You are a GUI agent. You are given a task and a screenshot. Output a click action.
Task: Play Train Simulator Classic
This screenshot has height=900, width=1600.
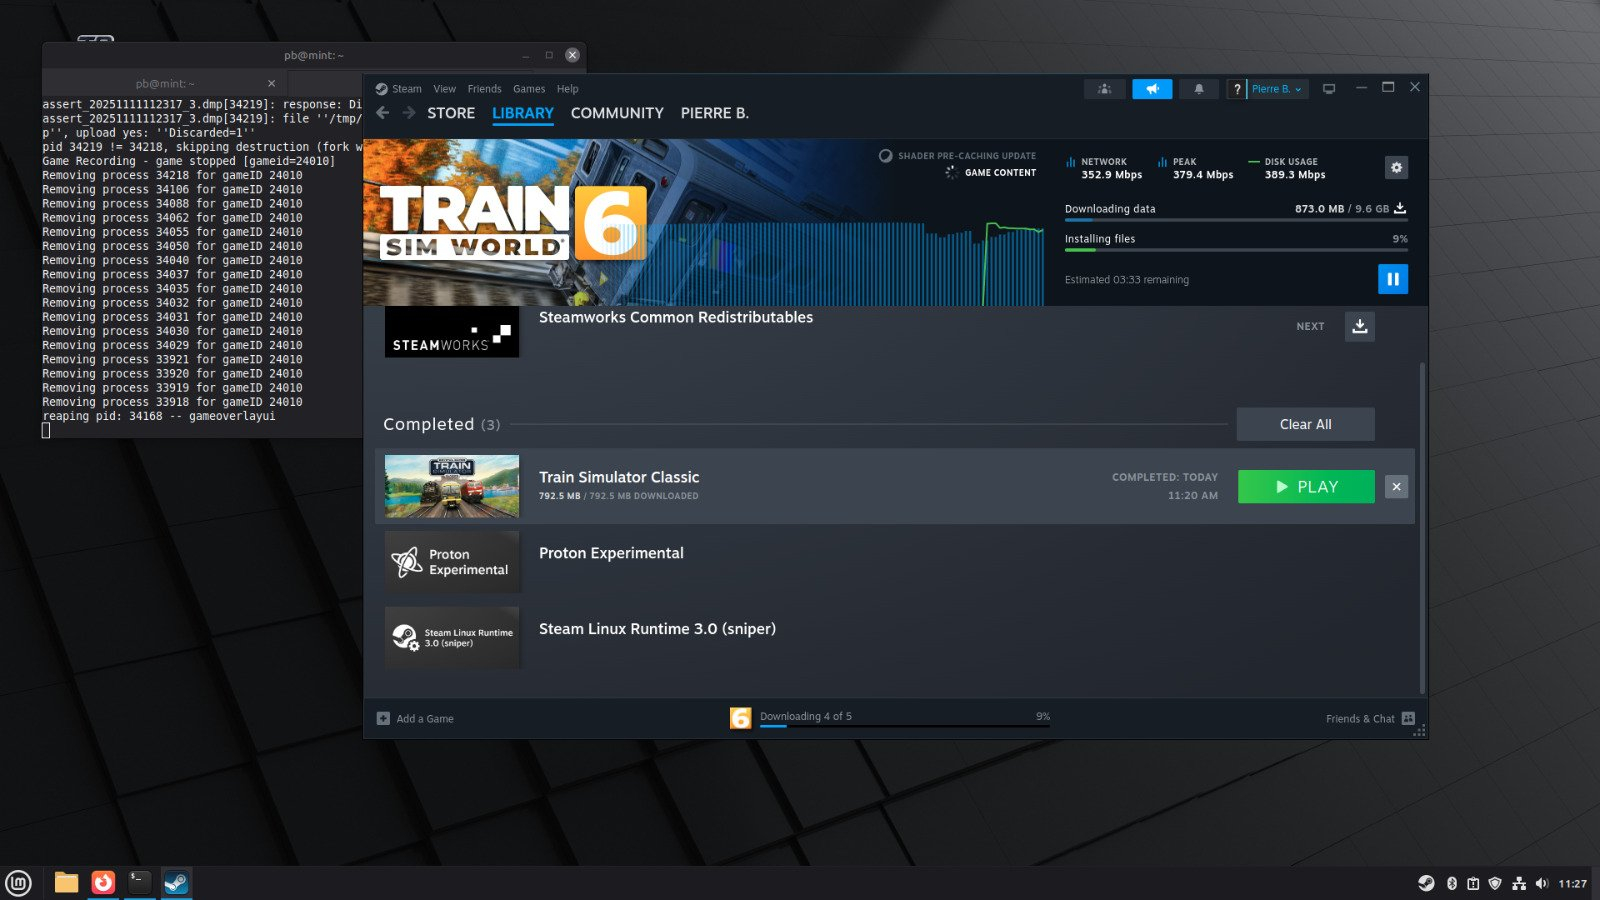tap(1306, 487)
